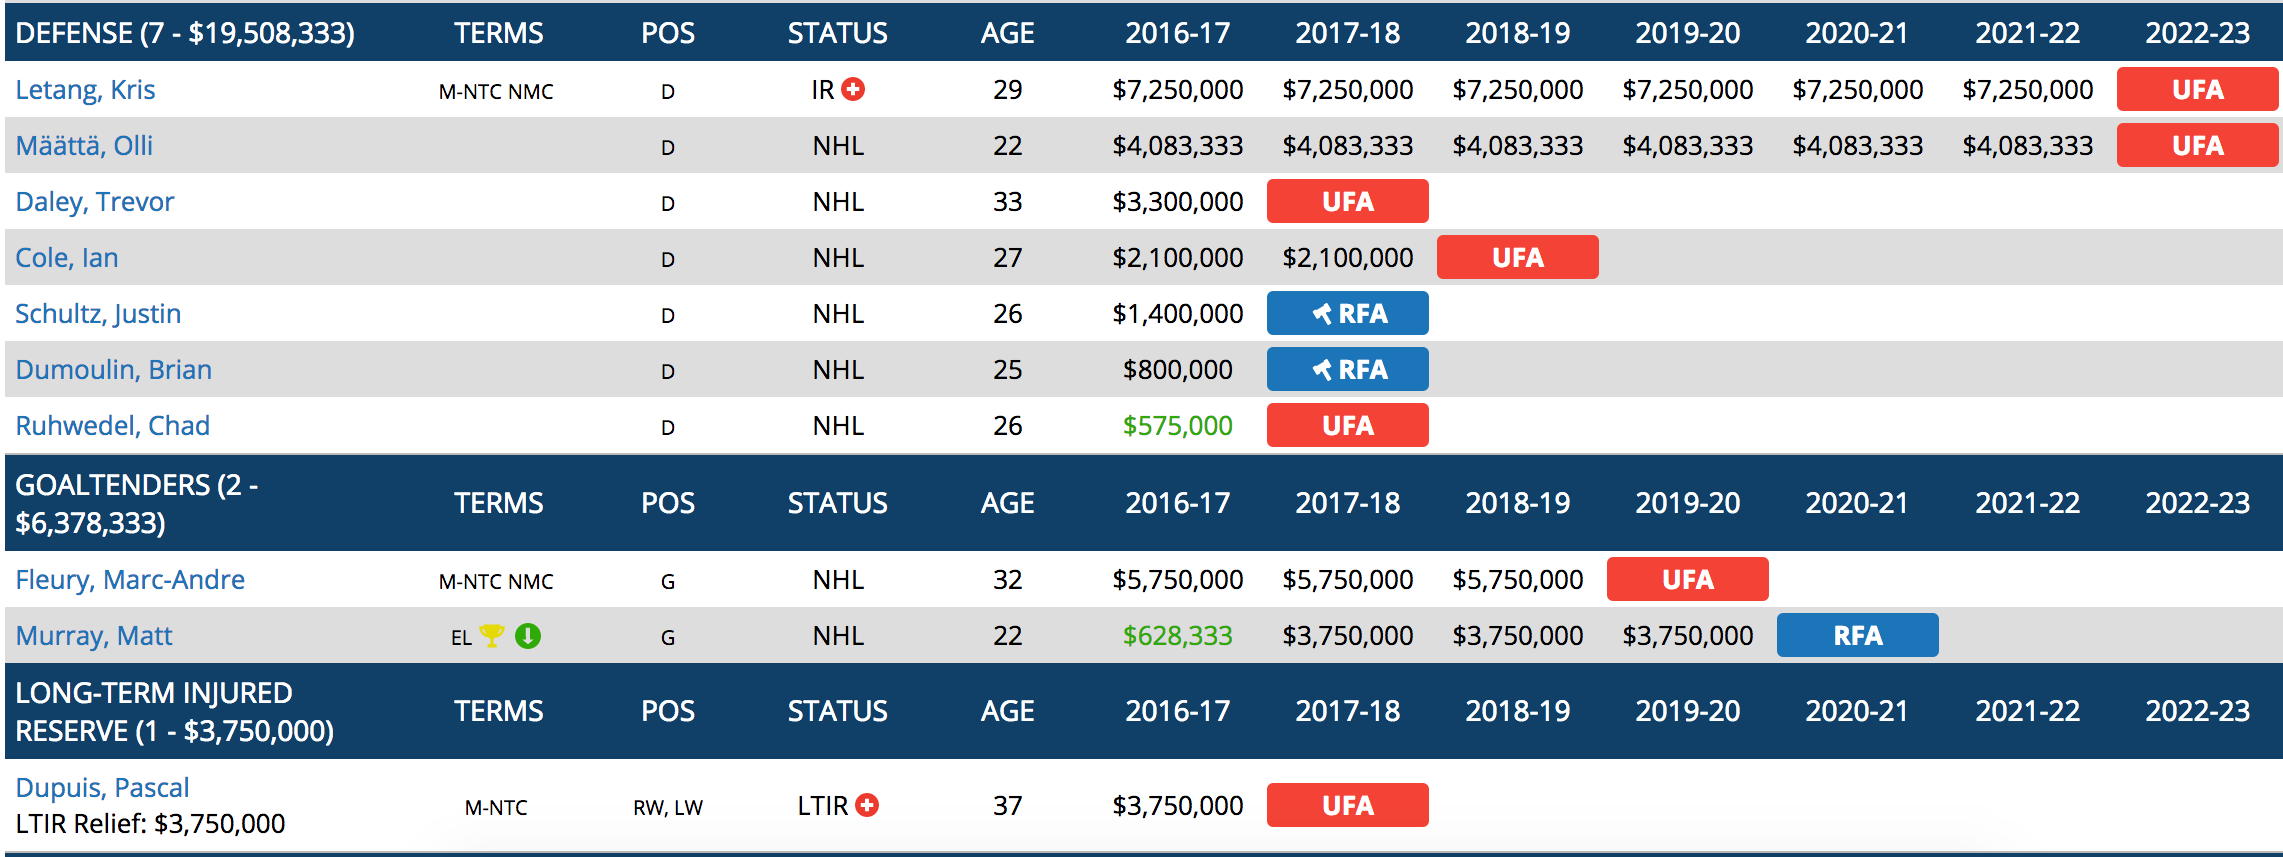Click the arbitration icon in Schultz's RFA badge

[x=1322, y=314]
